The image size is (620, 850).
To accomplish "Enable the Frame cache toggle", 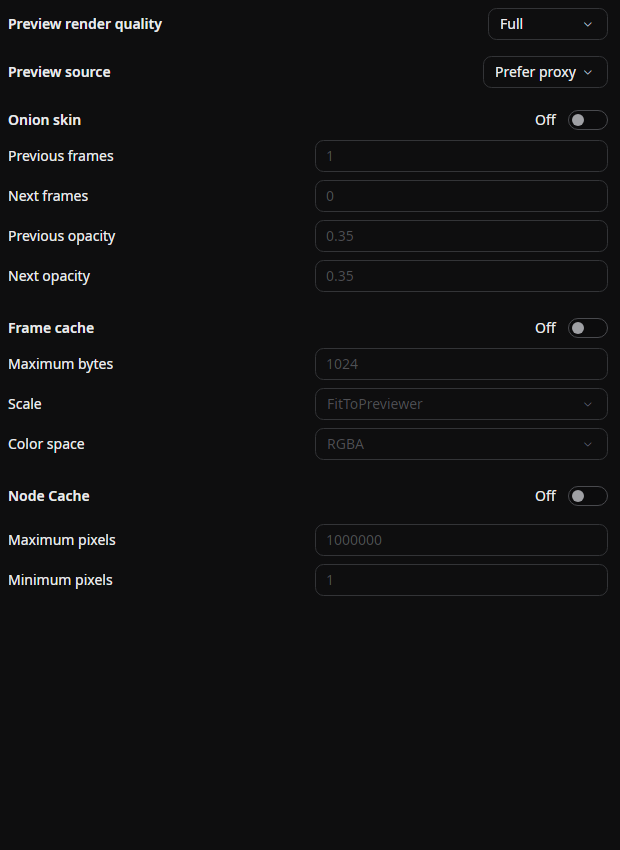I will click(587, 328).
